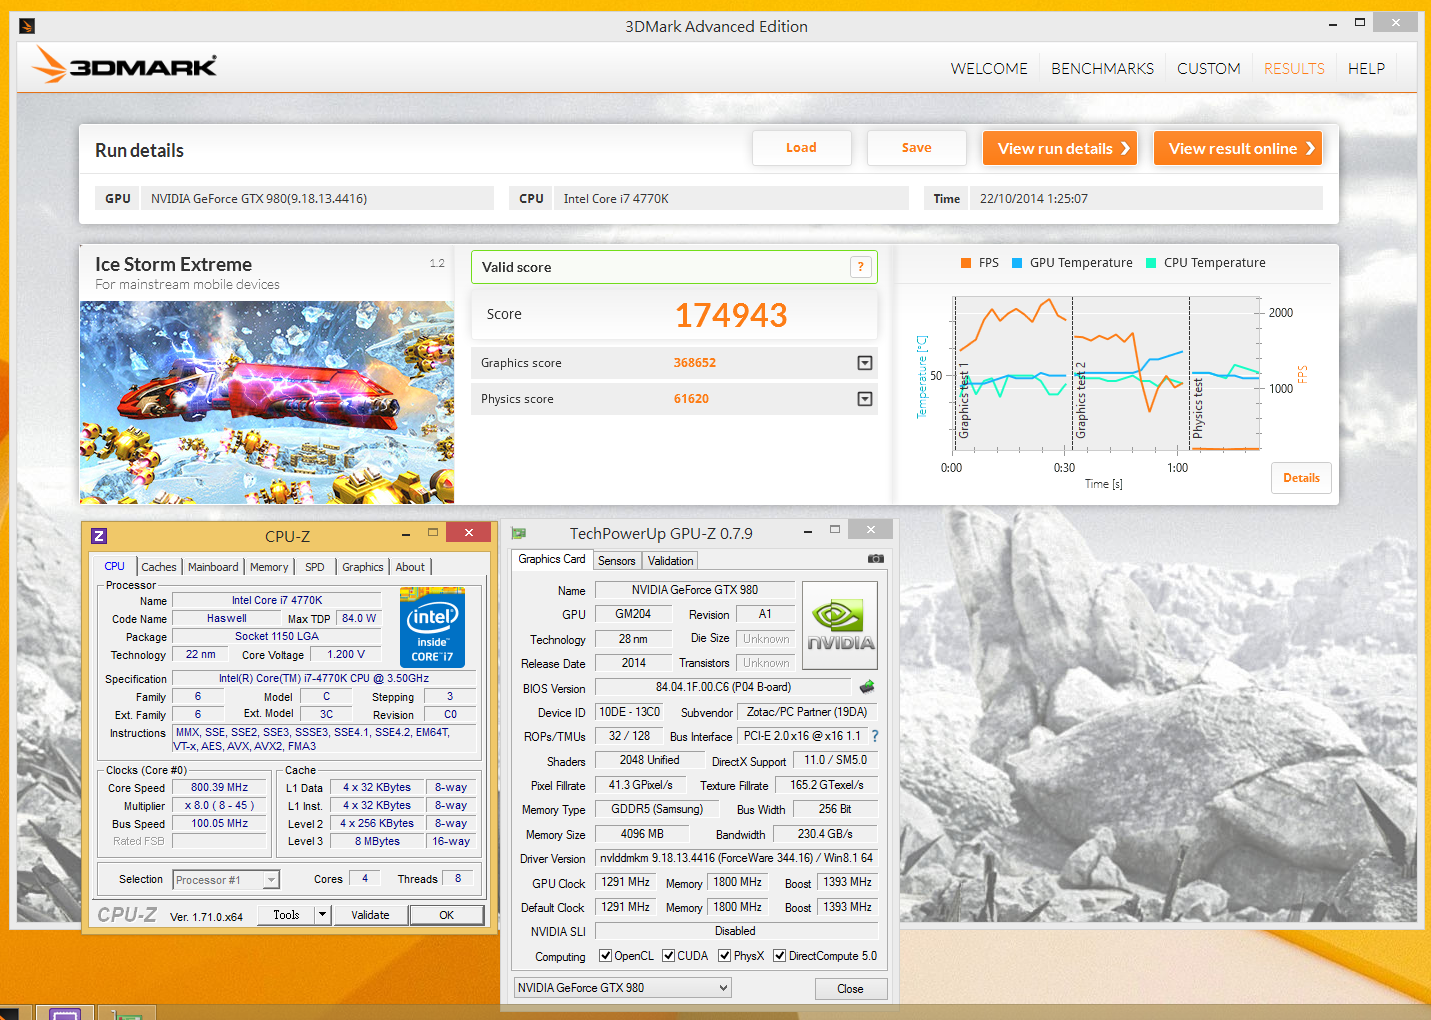This screenshot has height=1020, width=1431.
Task: Click the CPU-Z title bar Z icon
Action: point(99,536)
